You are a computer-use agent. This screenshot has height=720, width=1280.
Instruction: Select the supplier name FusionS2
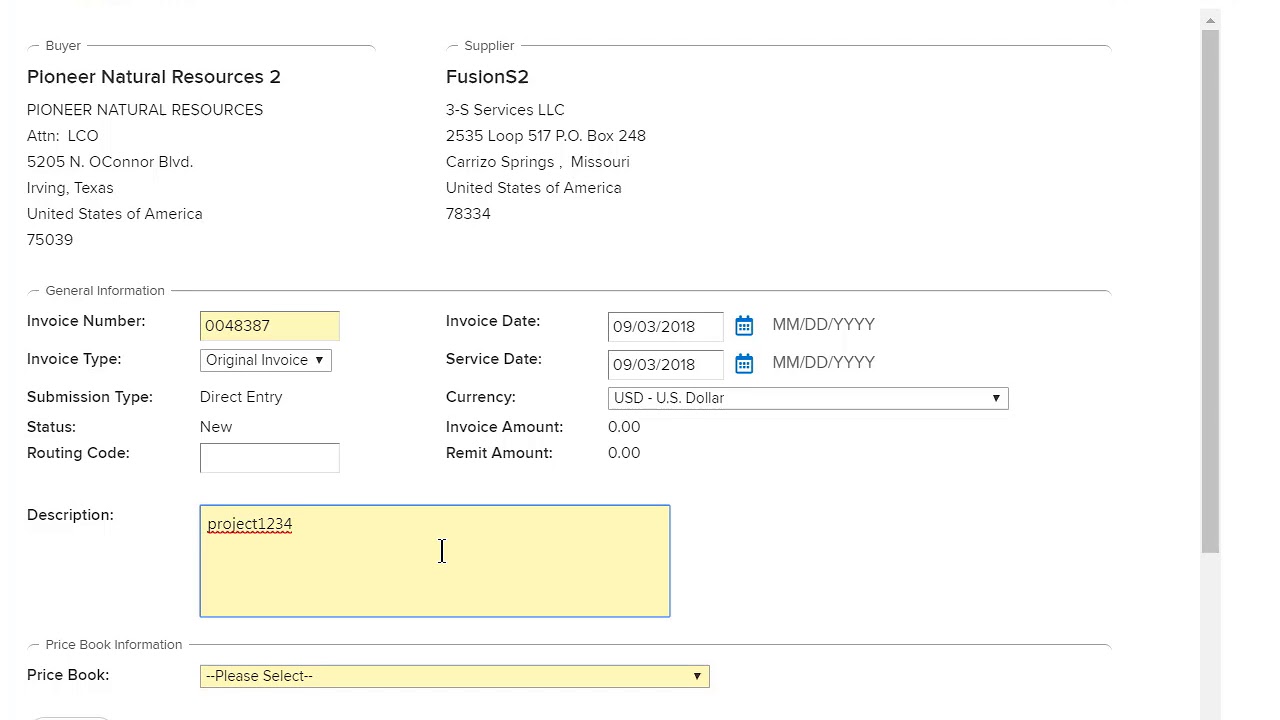[487, 77]
